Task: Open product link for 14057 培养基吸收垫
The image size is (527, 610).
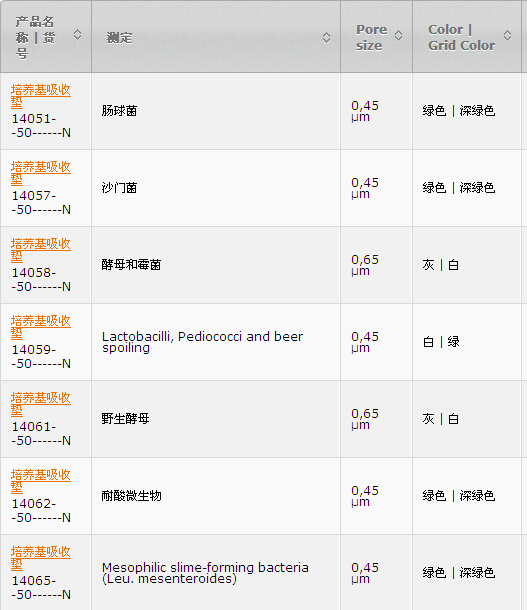Action: coord(40,173)
